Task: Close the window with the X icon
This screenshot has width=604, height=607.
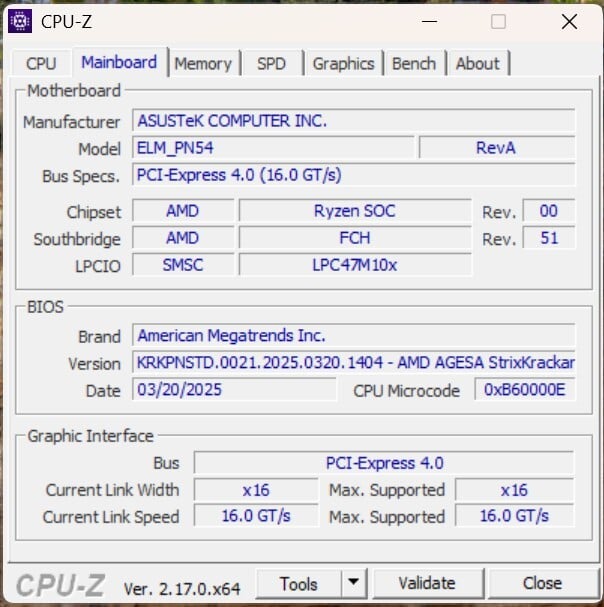Action: point(567,21)
